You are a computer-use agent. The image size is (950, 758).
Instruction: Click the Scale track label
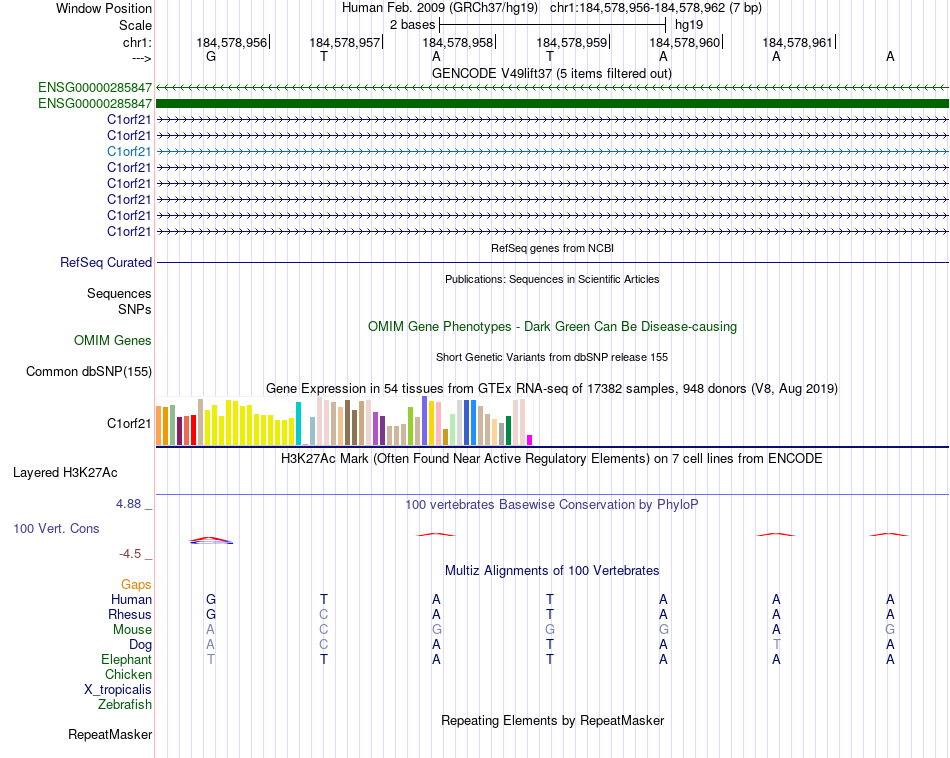[135, 25]
